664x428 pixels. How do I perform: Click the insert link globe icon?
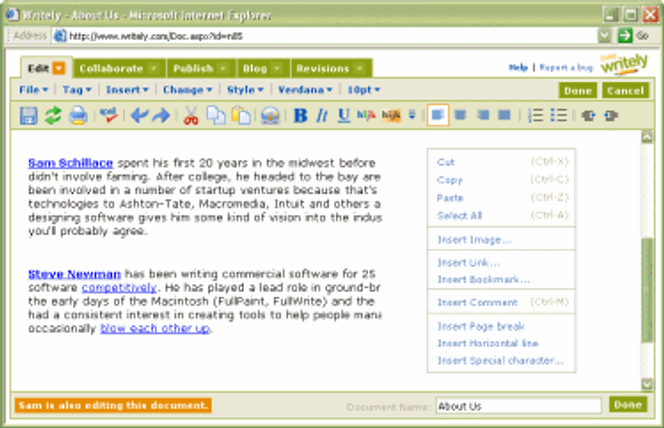[x=271, y=116]
